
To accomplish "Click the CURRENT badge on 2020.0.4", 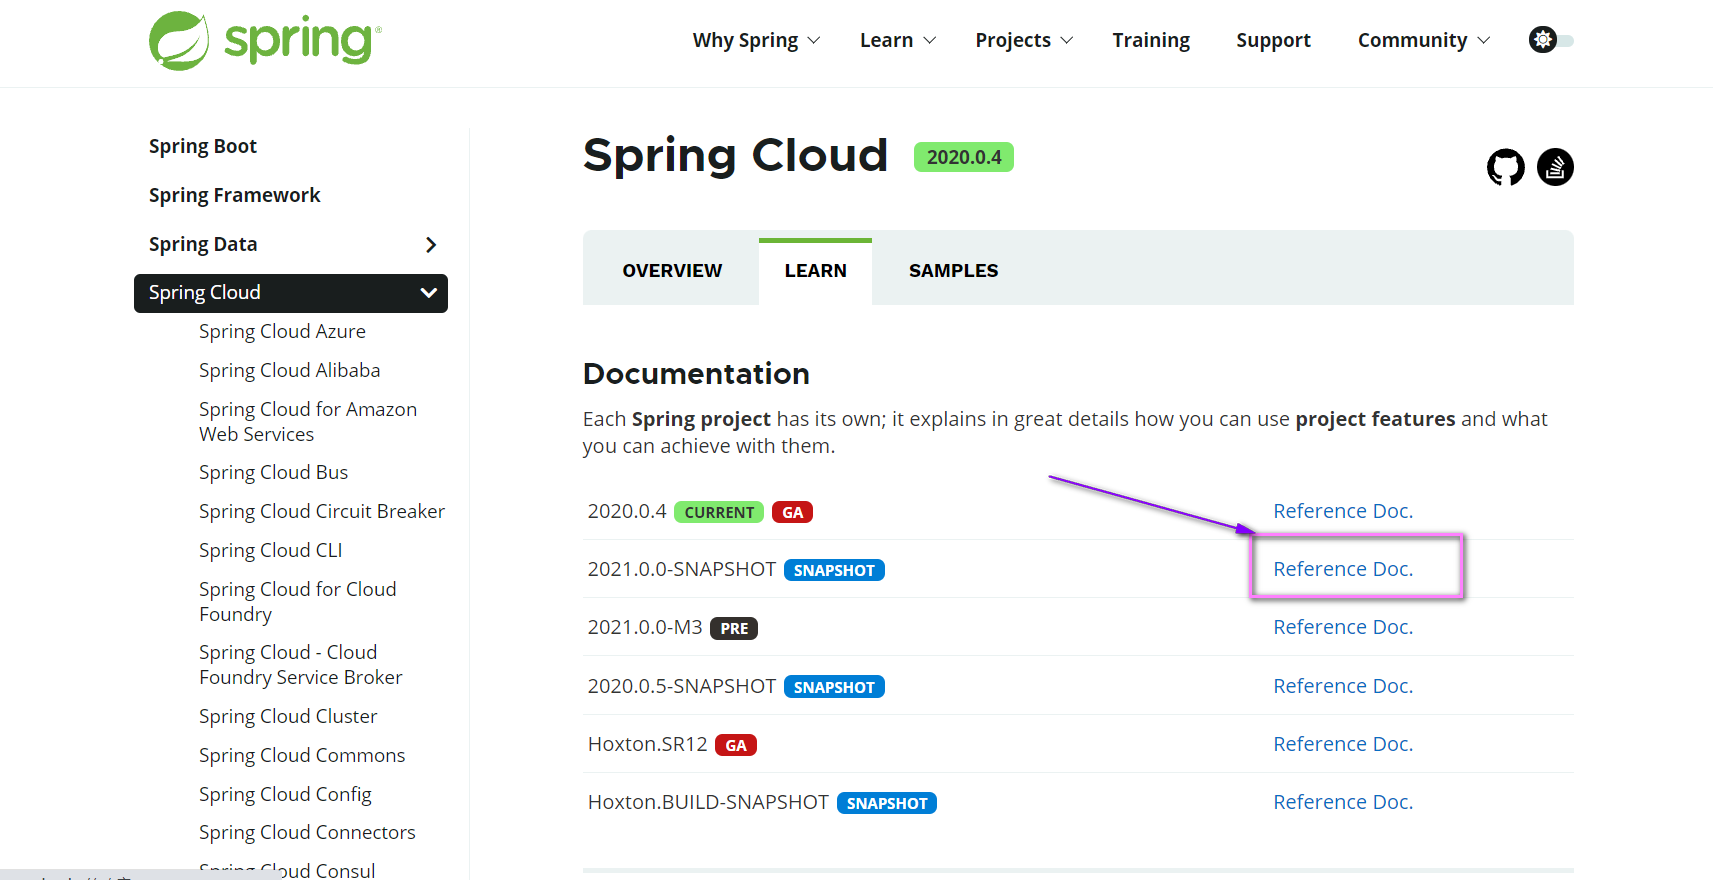I will 719,512.
